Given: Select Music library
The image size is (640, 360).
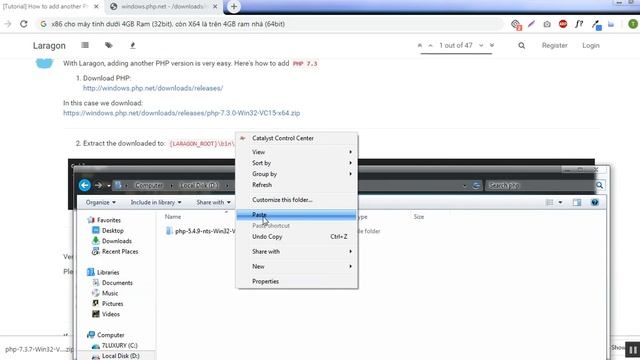Looking at the screenshot, I should 110,293.
